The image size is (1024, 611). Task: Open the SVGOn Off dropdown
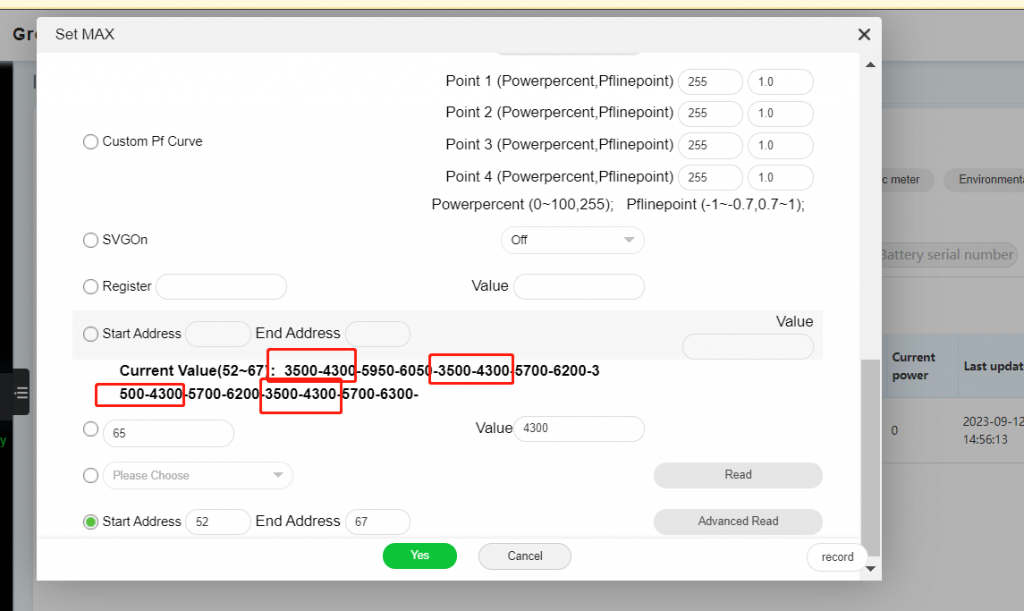(572, 240)
